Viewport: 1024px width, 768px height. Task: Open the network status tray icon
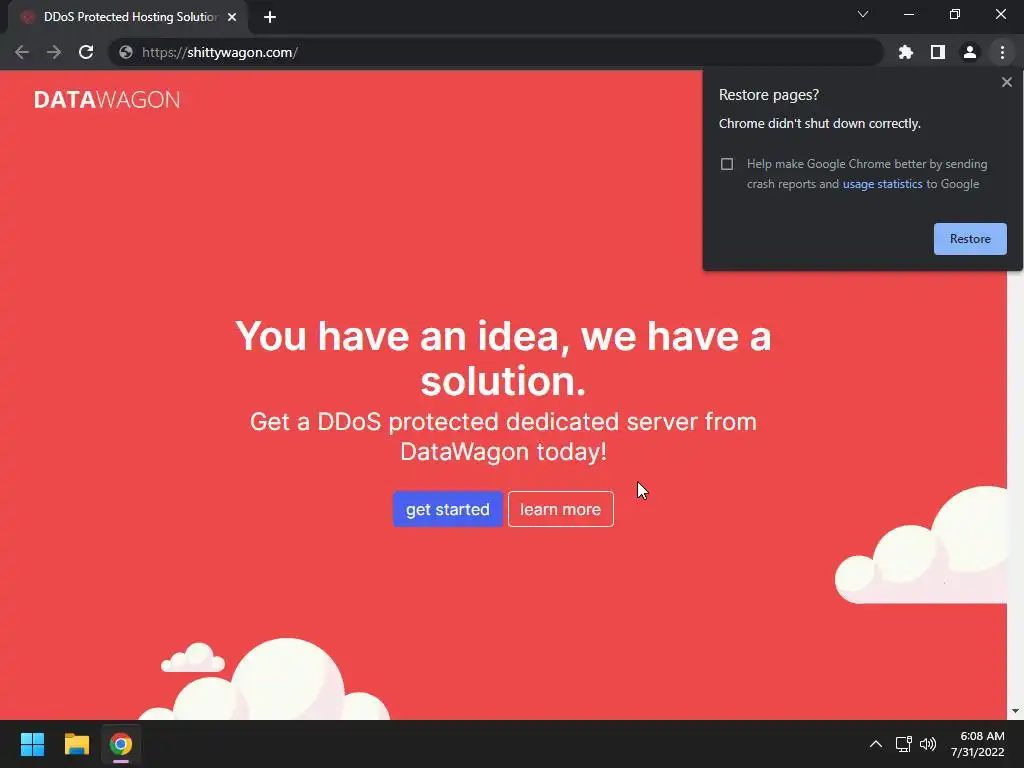point(903,744)
